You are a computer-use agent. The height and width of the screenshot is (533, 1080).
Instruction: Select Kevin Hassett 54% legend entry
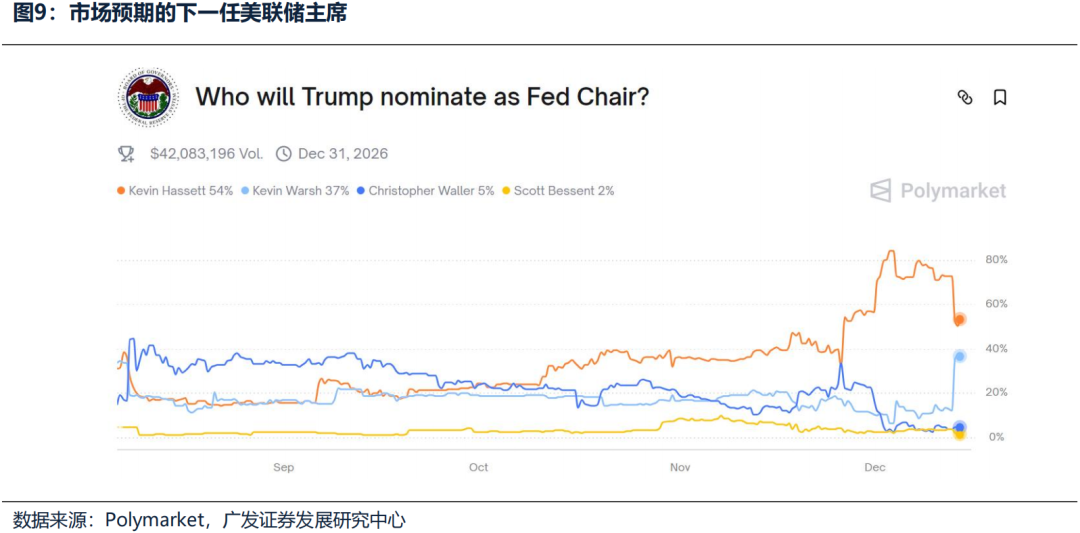(x=180, y=191)
